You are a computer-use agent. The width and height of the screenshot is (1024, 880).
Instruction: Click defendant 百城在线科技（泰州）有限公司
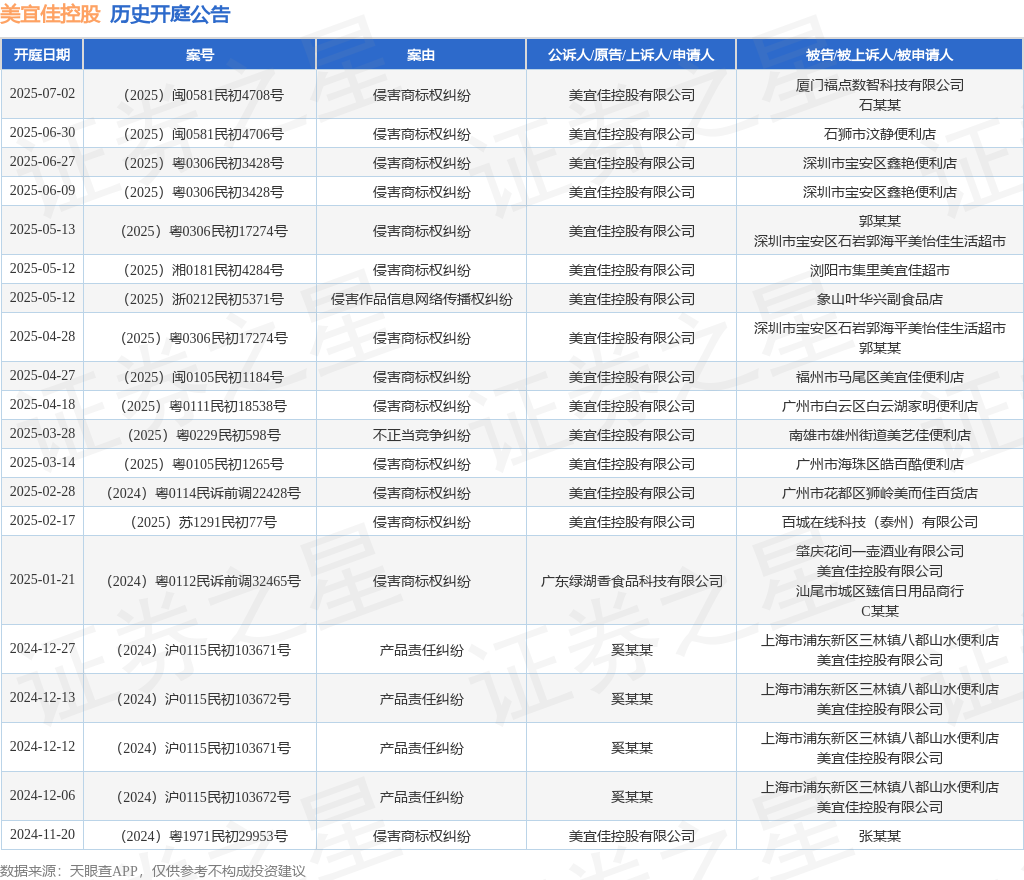880,523
